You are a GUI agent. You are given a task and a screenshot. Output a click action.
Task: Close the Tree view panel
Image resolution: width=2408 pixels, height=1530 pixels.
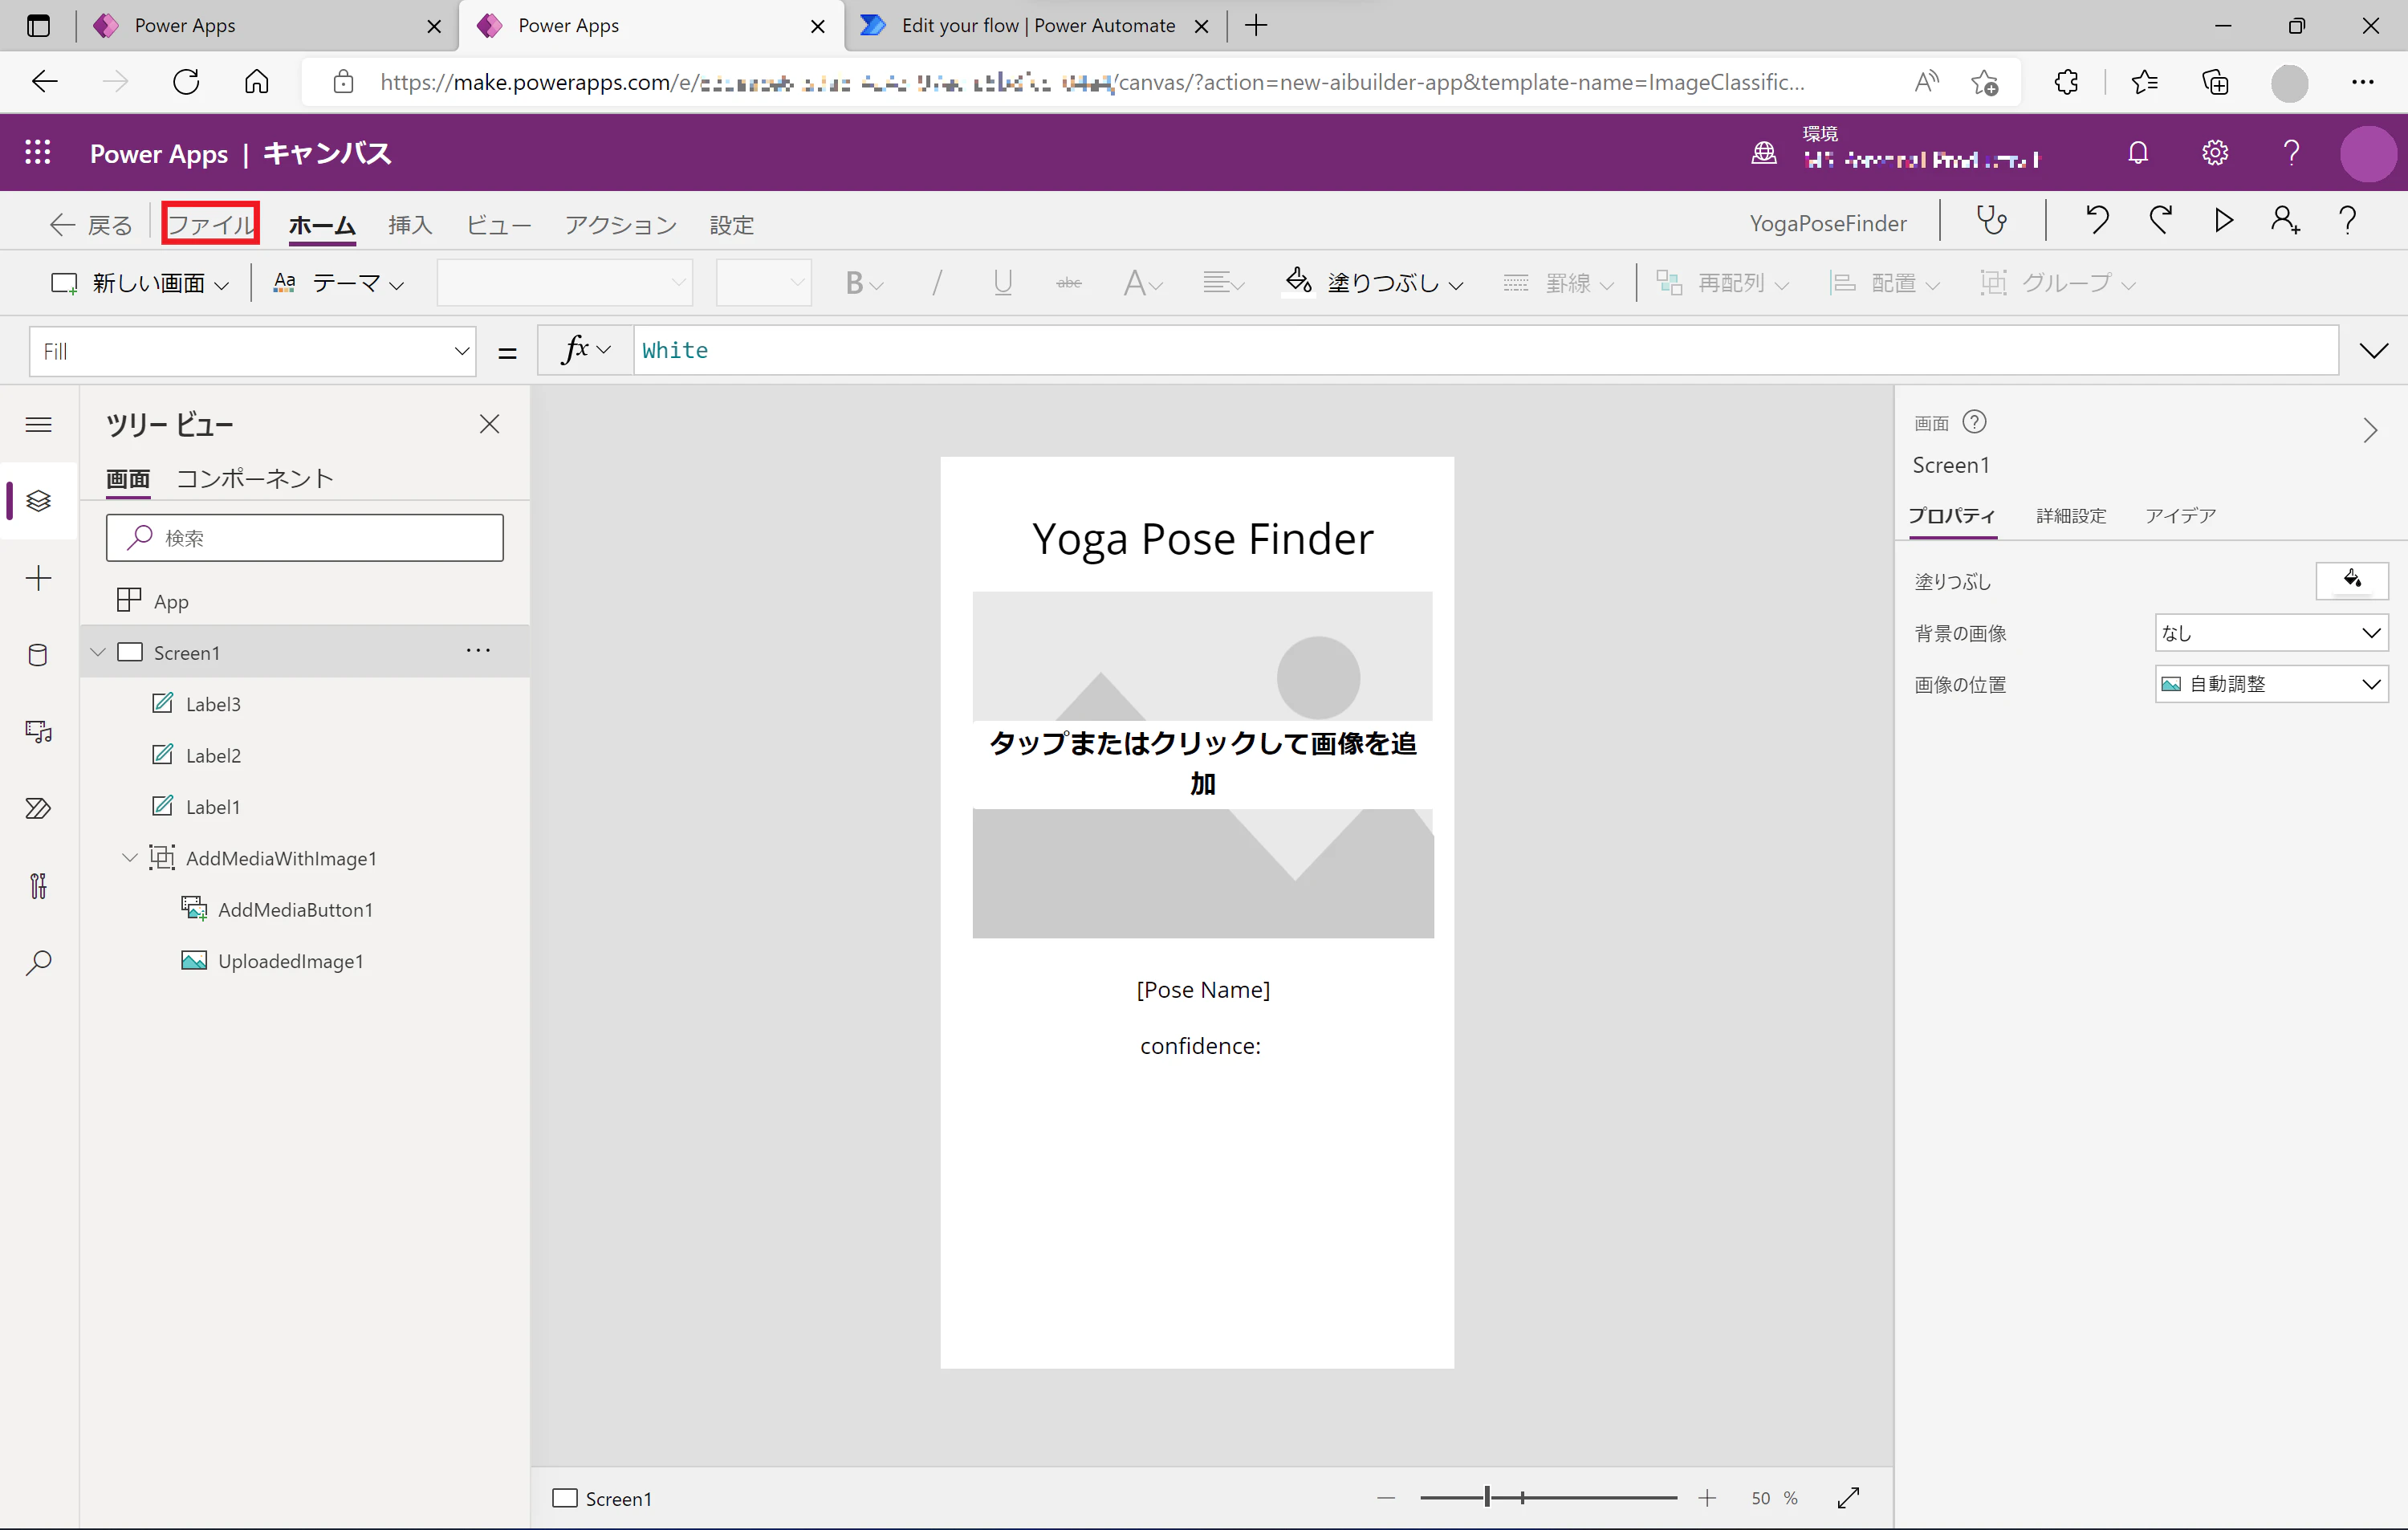[x=489, y=424]
